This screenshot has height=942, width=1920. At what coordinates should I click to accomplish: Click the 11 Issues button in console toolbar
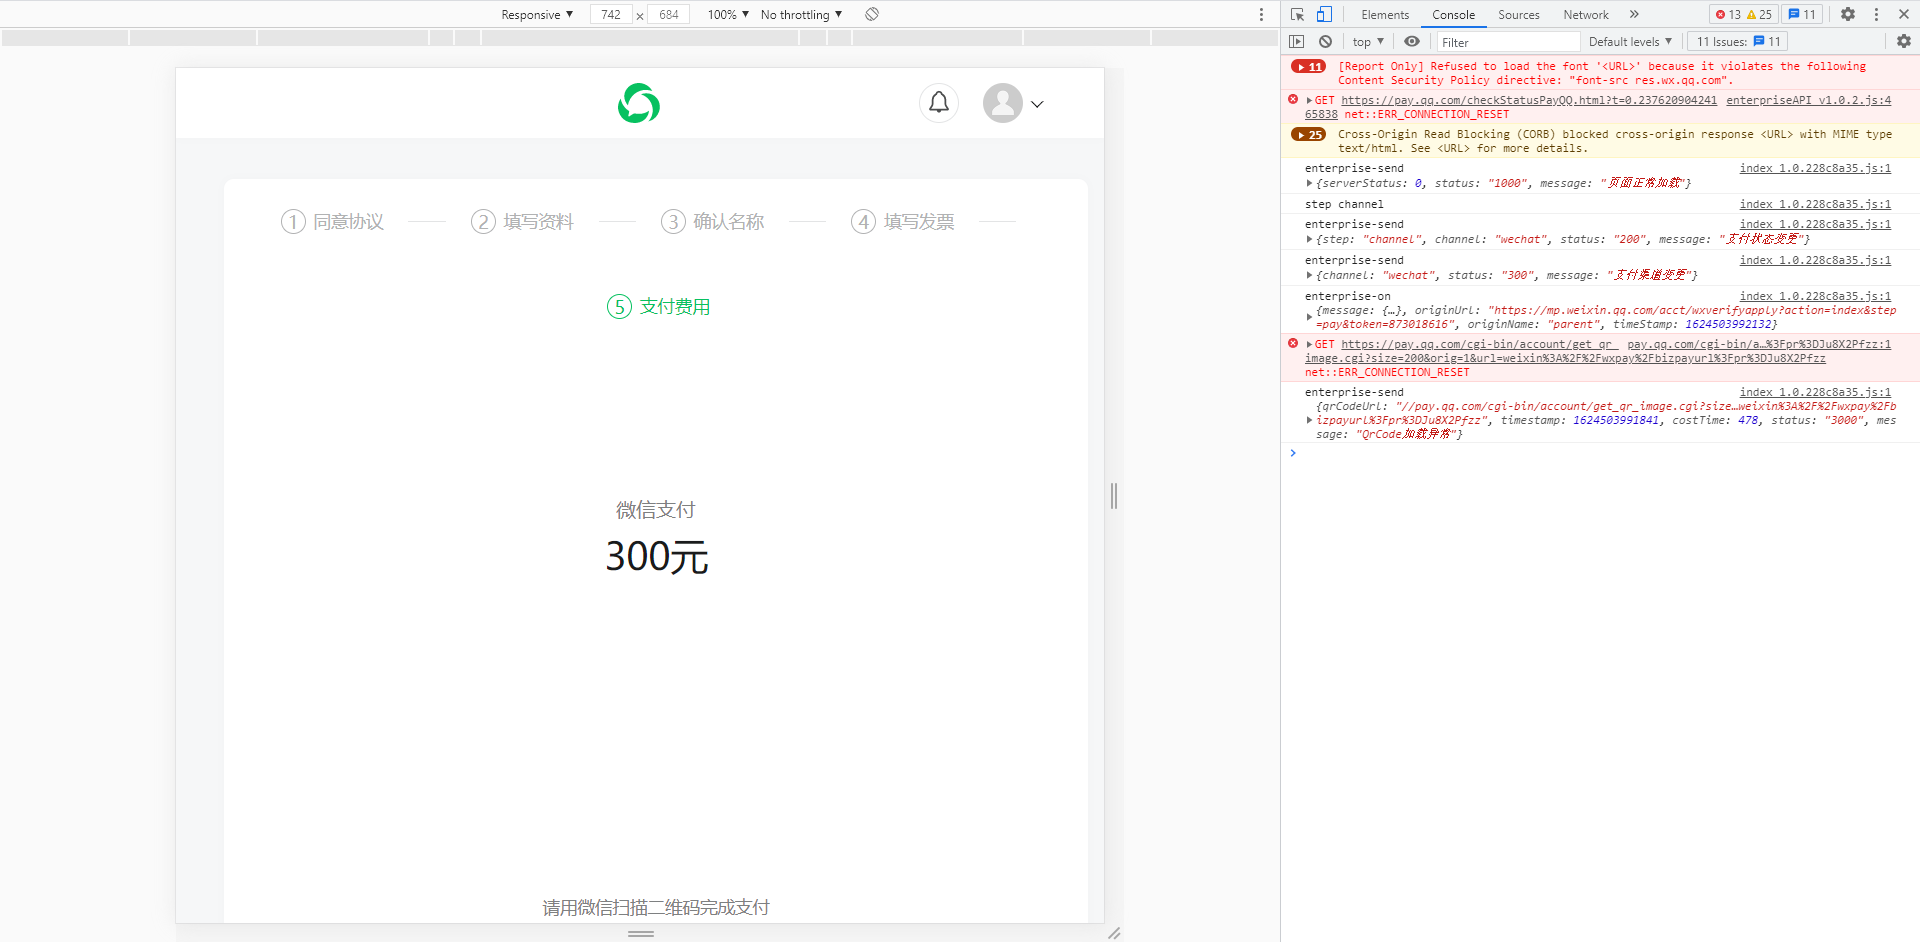1738,41
